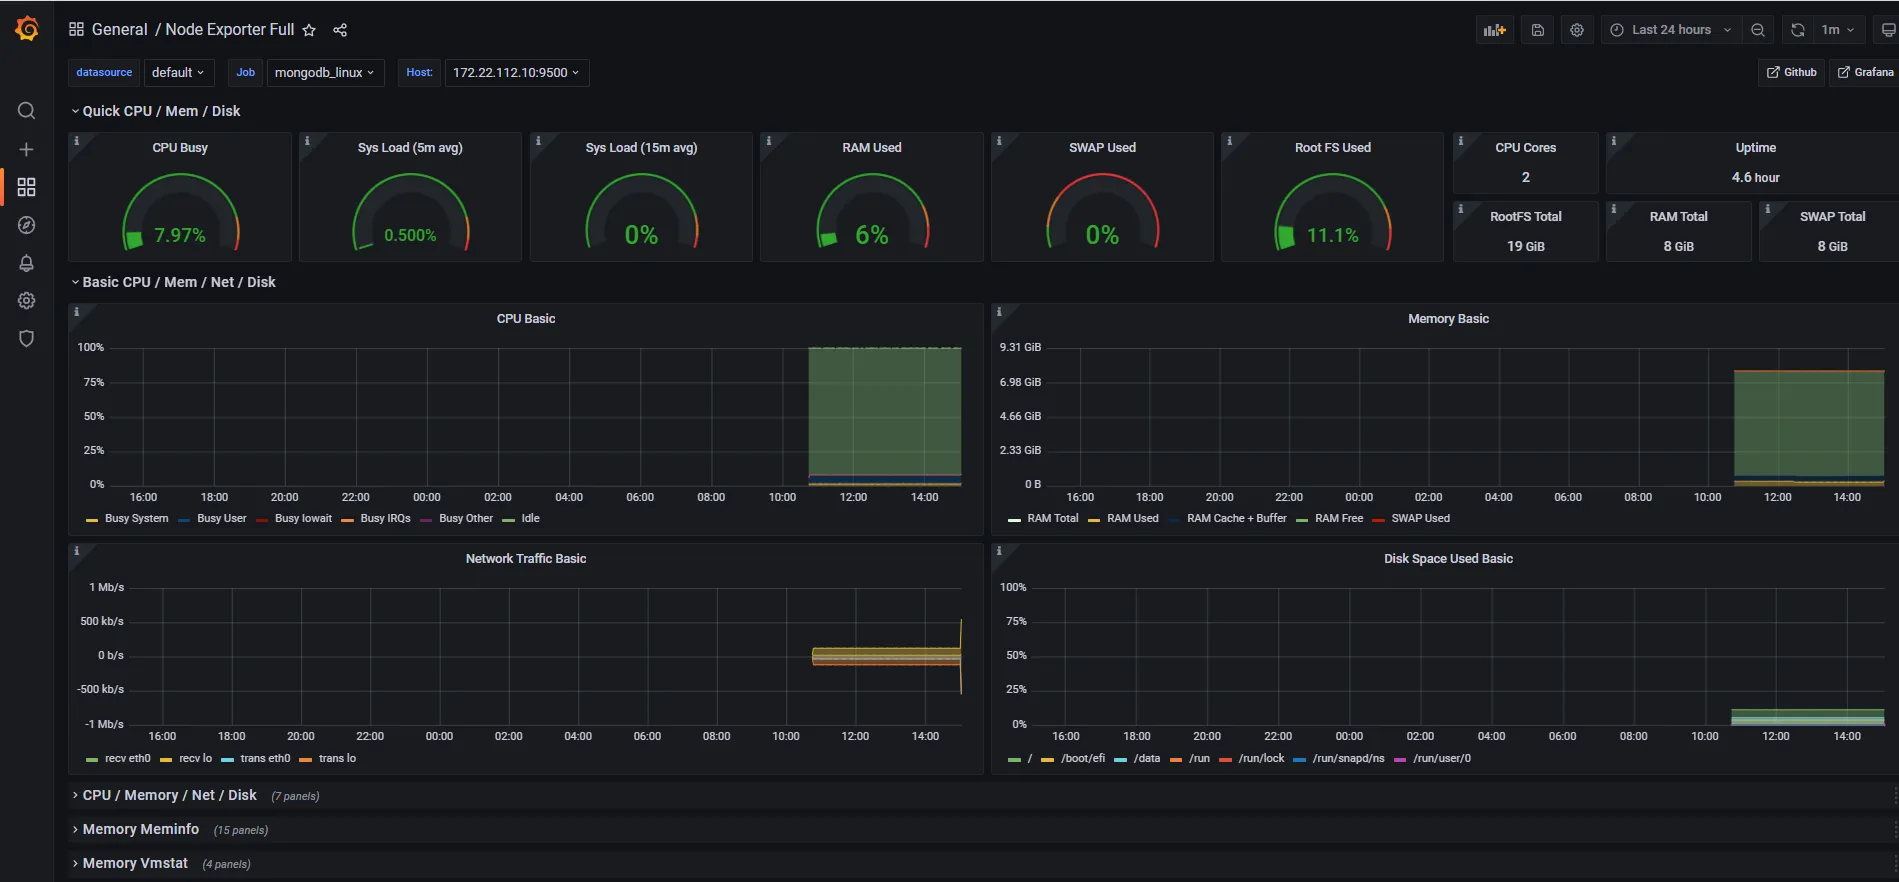Cycle view mode with monitor icon
The image size is (1899, 882).
coord(1887,30)
